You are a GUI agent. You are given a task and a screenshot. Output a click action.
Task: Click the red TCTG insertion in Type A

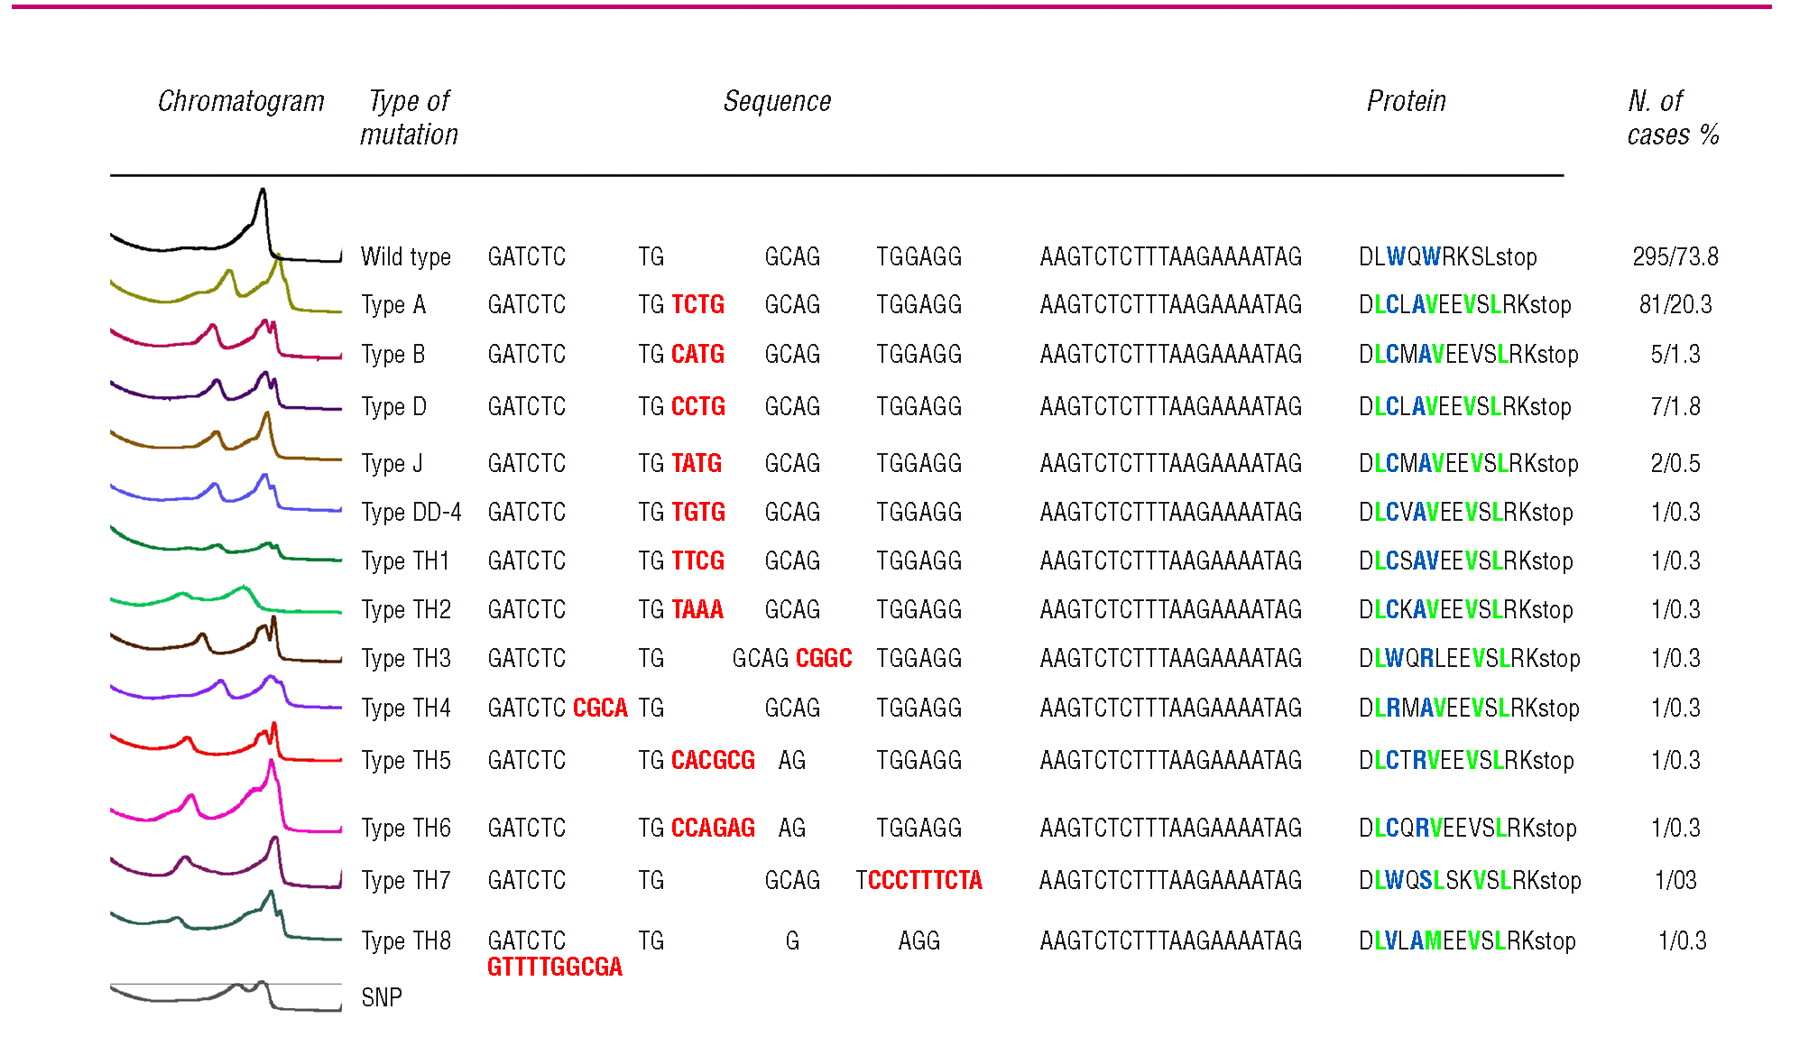(x=698, y=305)
